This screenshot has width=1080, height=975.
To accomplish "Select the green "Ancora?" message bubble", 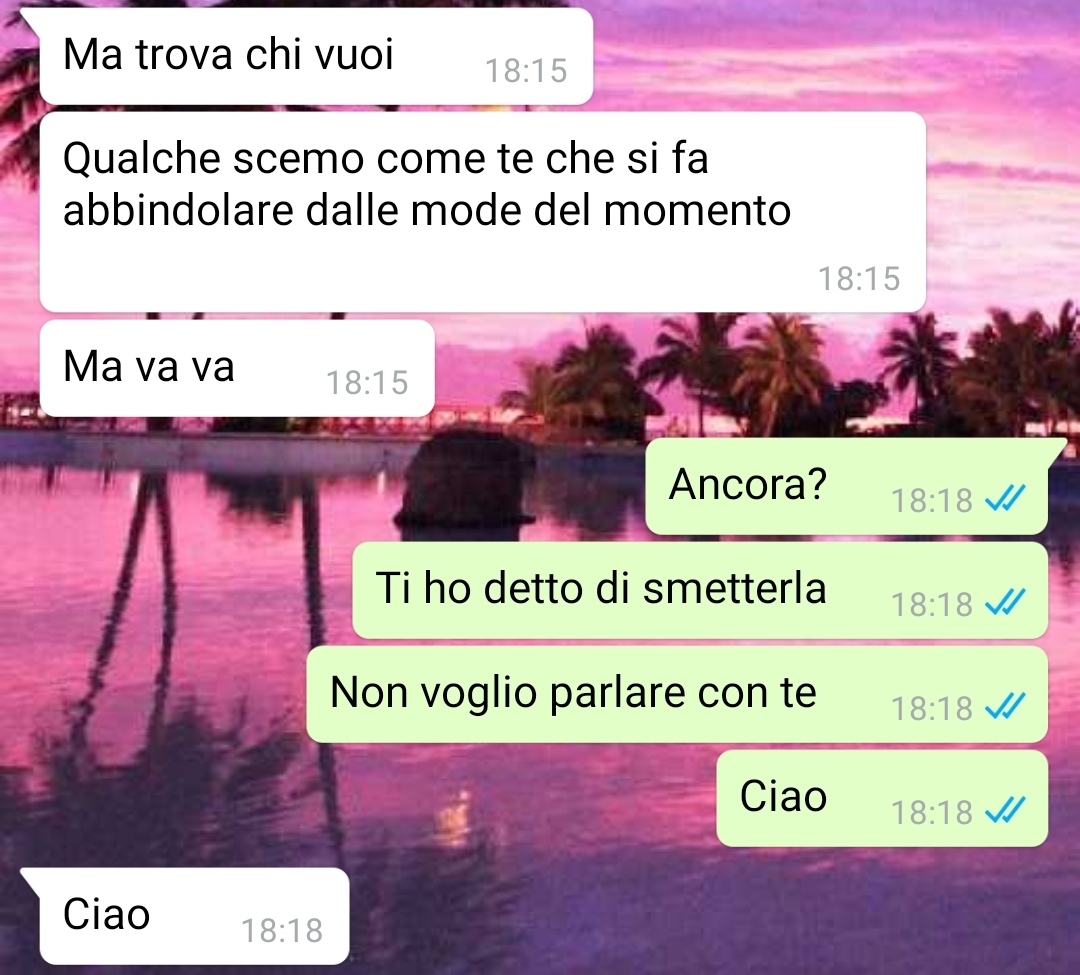I will point(847,486).
